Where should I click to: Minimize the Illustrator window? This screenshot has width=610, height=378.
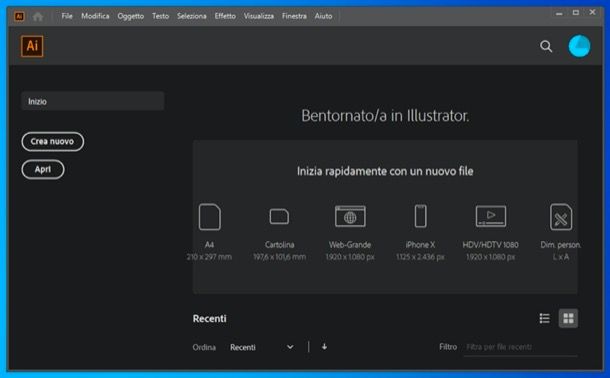pos(559,13)
